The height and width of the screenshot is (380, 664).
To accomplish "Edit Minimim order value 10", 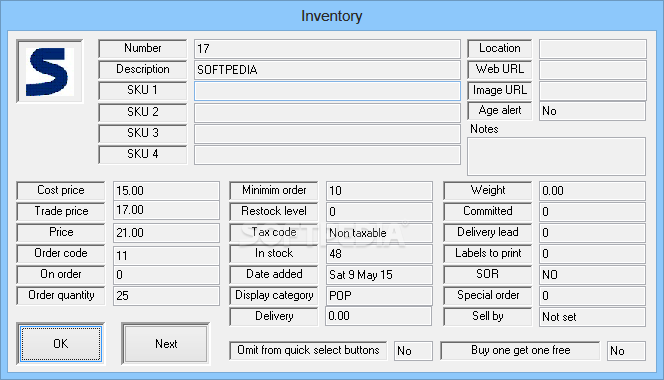I will [x=379, y=191].
